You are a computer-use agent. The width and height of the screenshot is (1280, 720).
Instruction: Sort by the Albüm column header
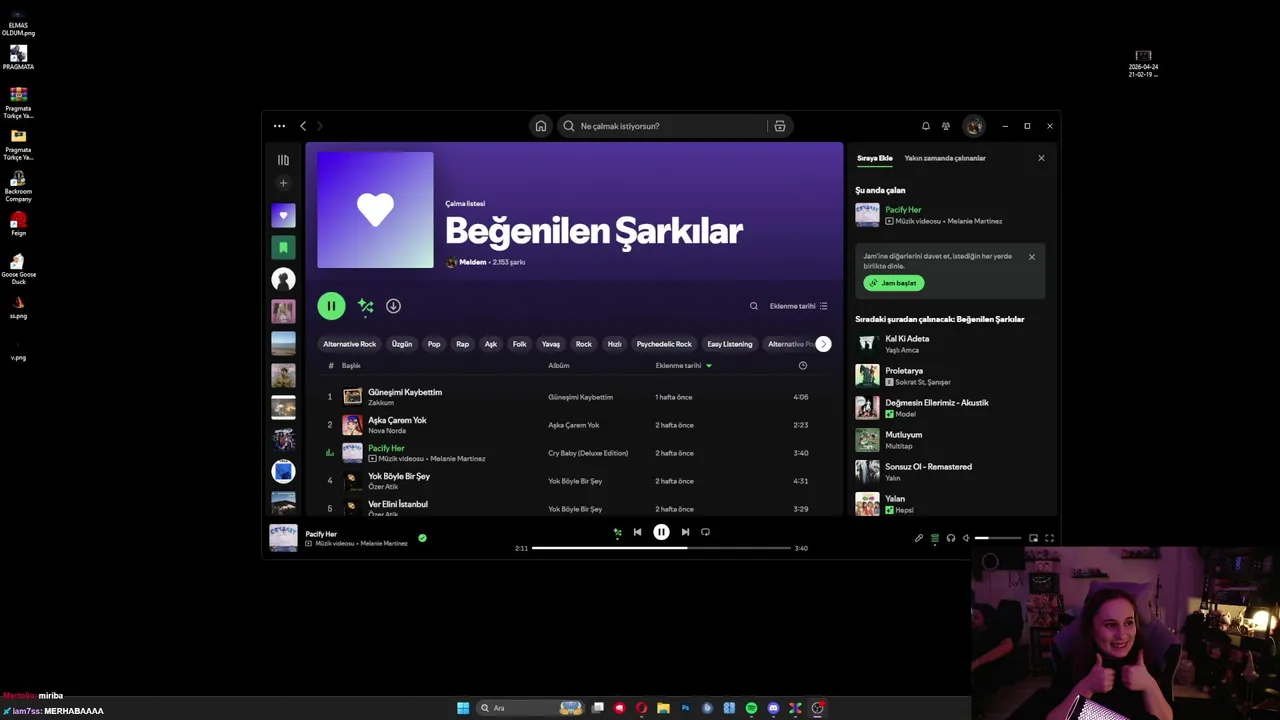point(559,366)
